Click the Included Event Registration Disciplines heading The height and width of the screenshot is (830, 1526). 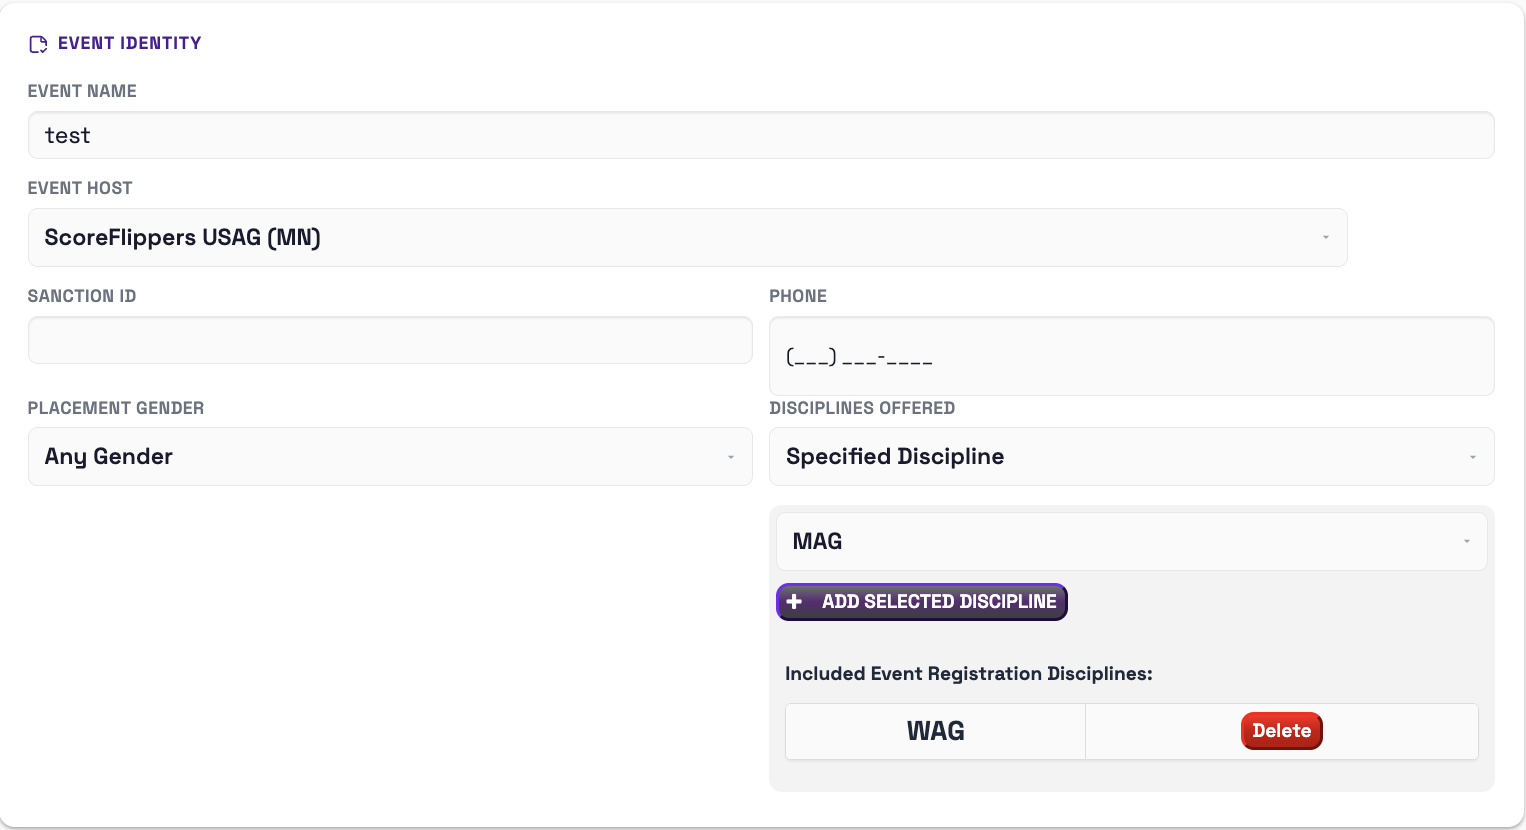969,674
